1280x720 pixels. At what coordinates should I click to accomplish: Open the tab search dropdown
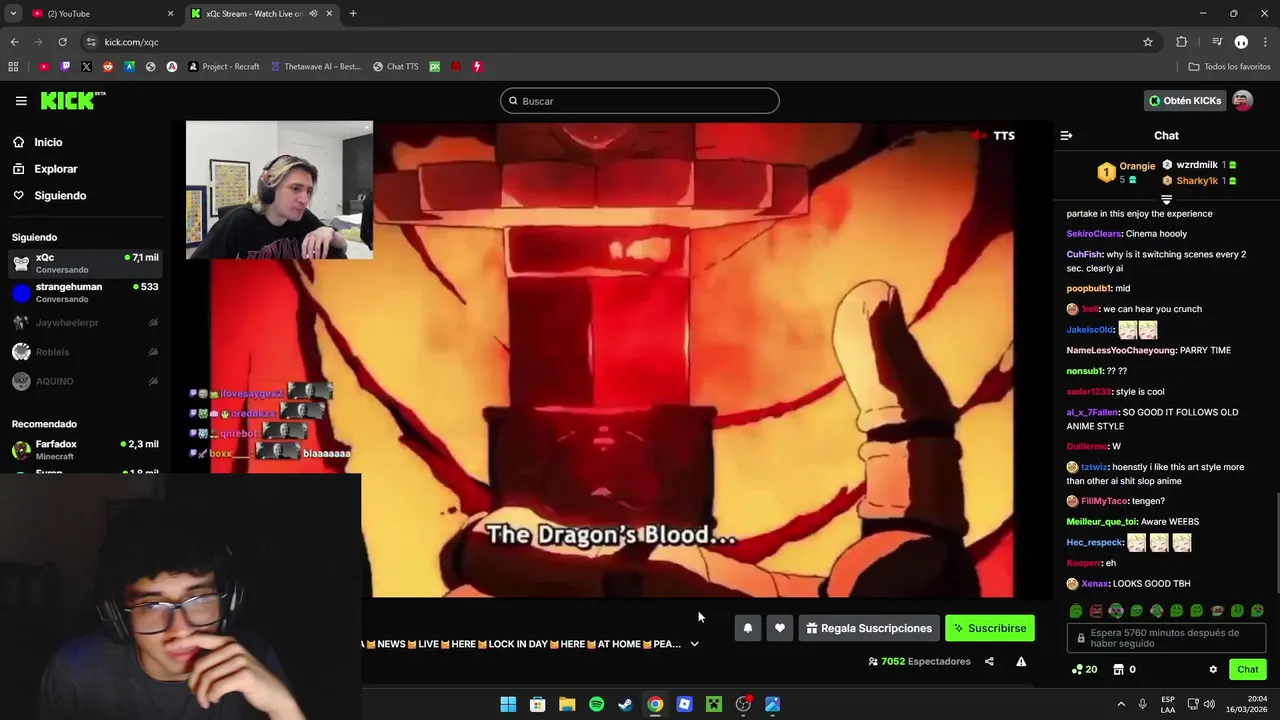click(x=13, y=14)
